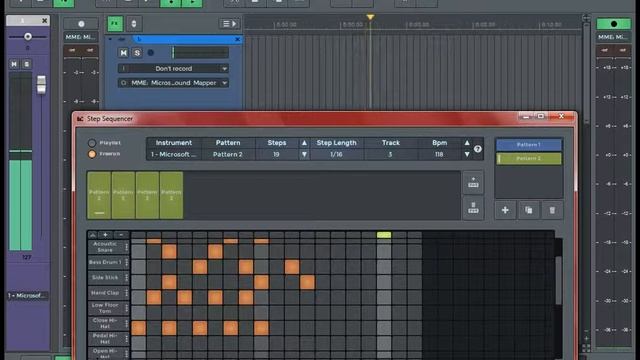Lower Bpm with the down arrow
Screen dimensions: 640x360
[467, 154]
